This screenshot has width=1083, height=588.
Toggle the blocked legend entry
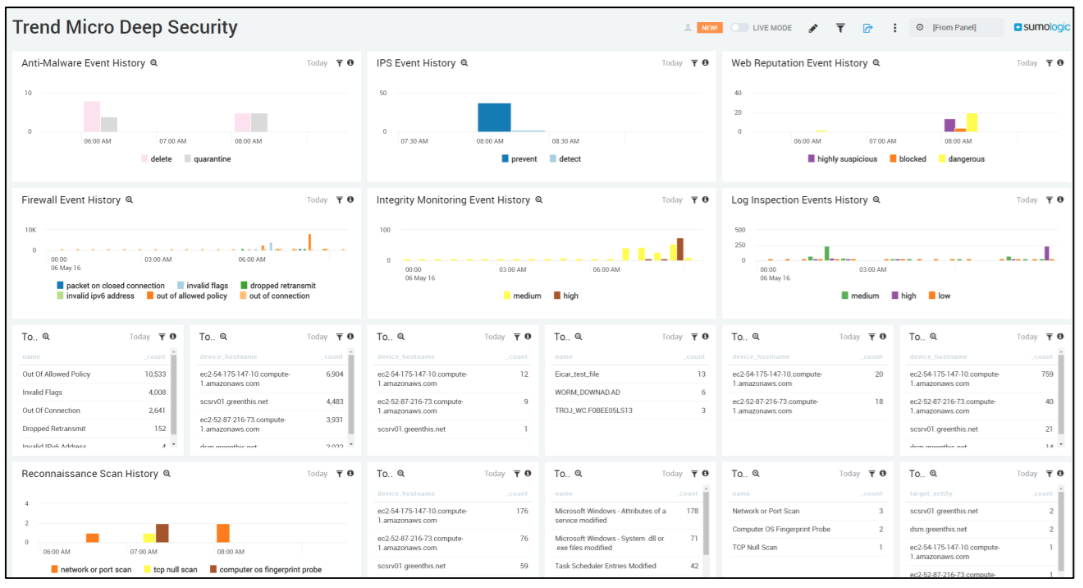pyautogui.click(x=908, y=159)
